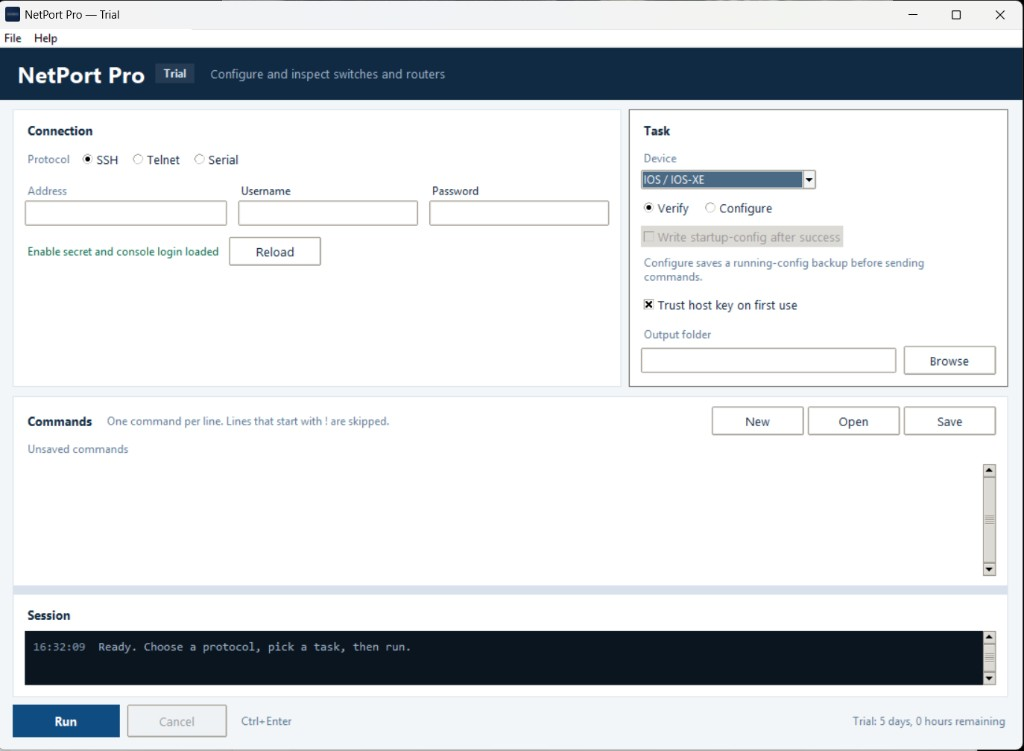Click the Ctrl+Enter shortcut hint
The image size is (1024, 751).
tap(266, 721)
